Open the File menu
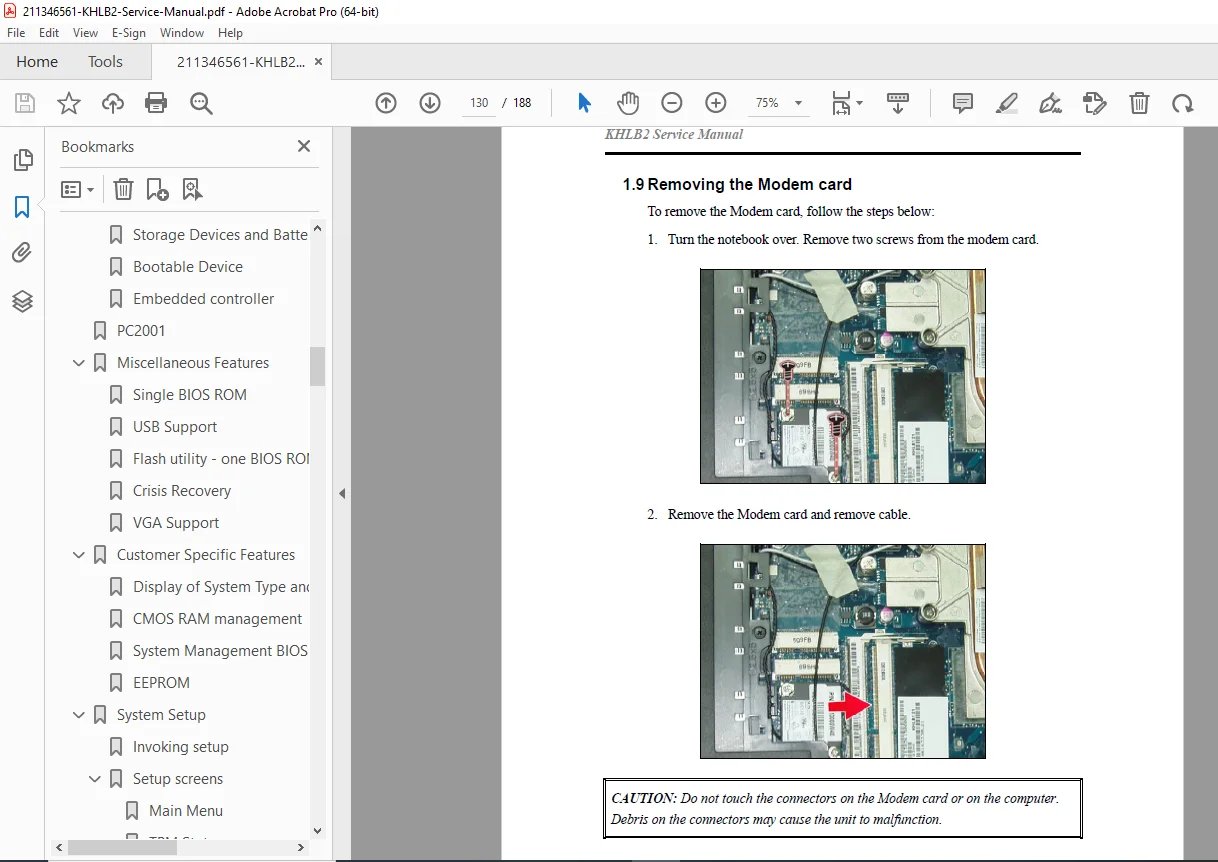The width and height of the screenshot is (1218, 862). coord(16,33)
